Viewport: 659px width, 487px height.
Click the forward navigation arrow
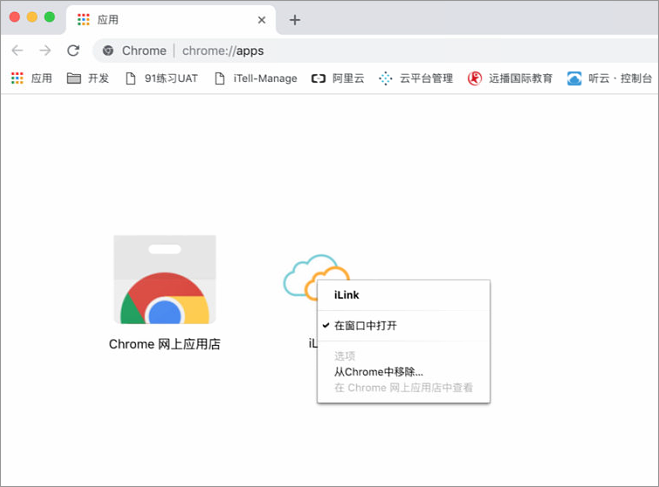coord(44,51)
